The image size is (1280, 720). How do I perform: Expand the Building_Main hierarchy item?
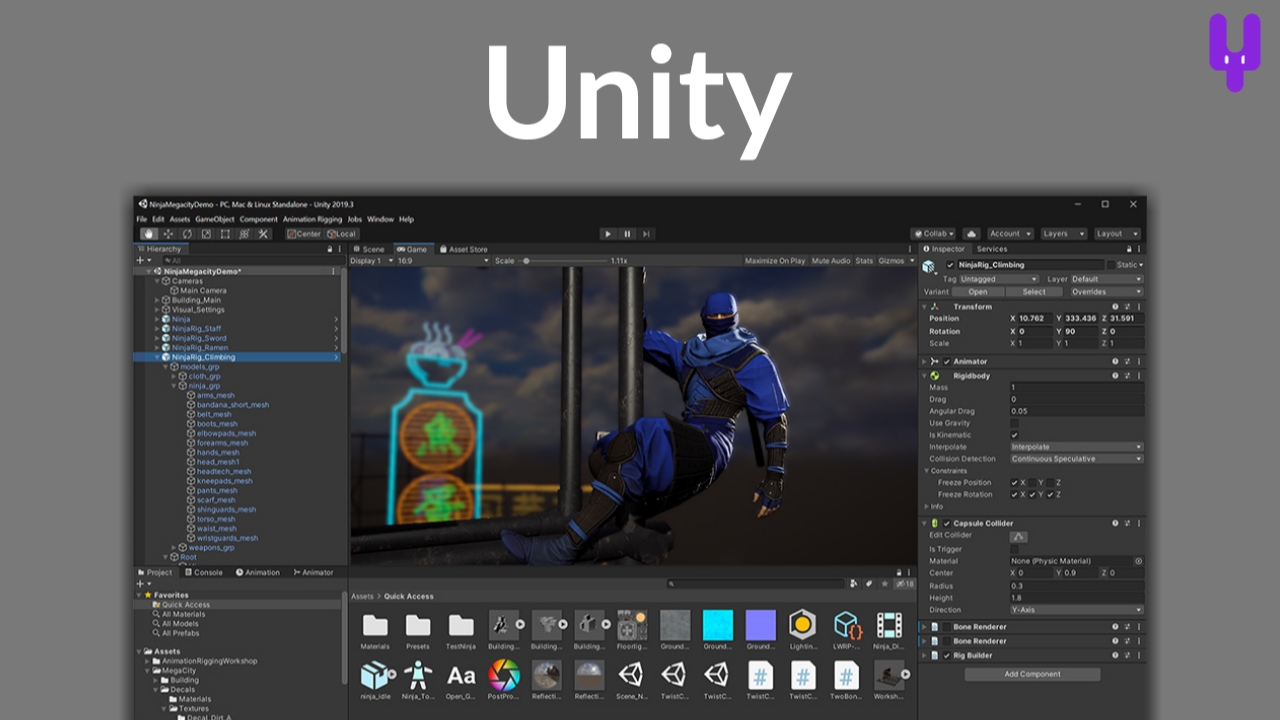tap(157, 300)
